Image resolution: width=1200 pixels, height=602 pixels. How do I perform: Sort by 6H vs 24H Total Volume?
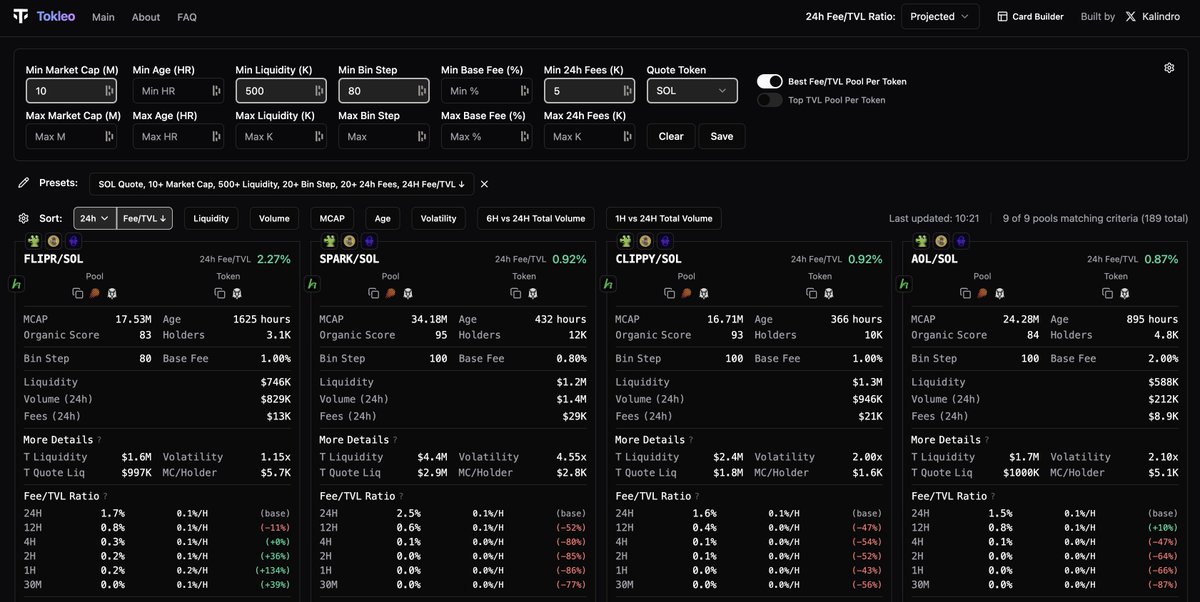tap(535, 218)
